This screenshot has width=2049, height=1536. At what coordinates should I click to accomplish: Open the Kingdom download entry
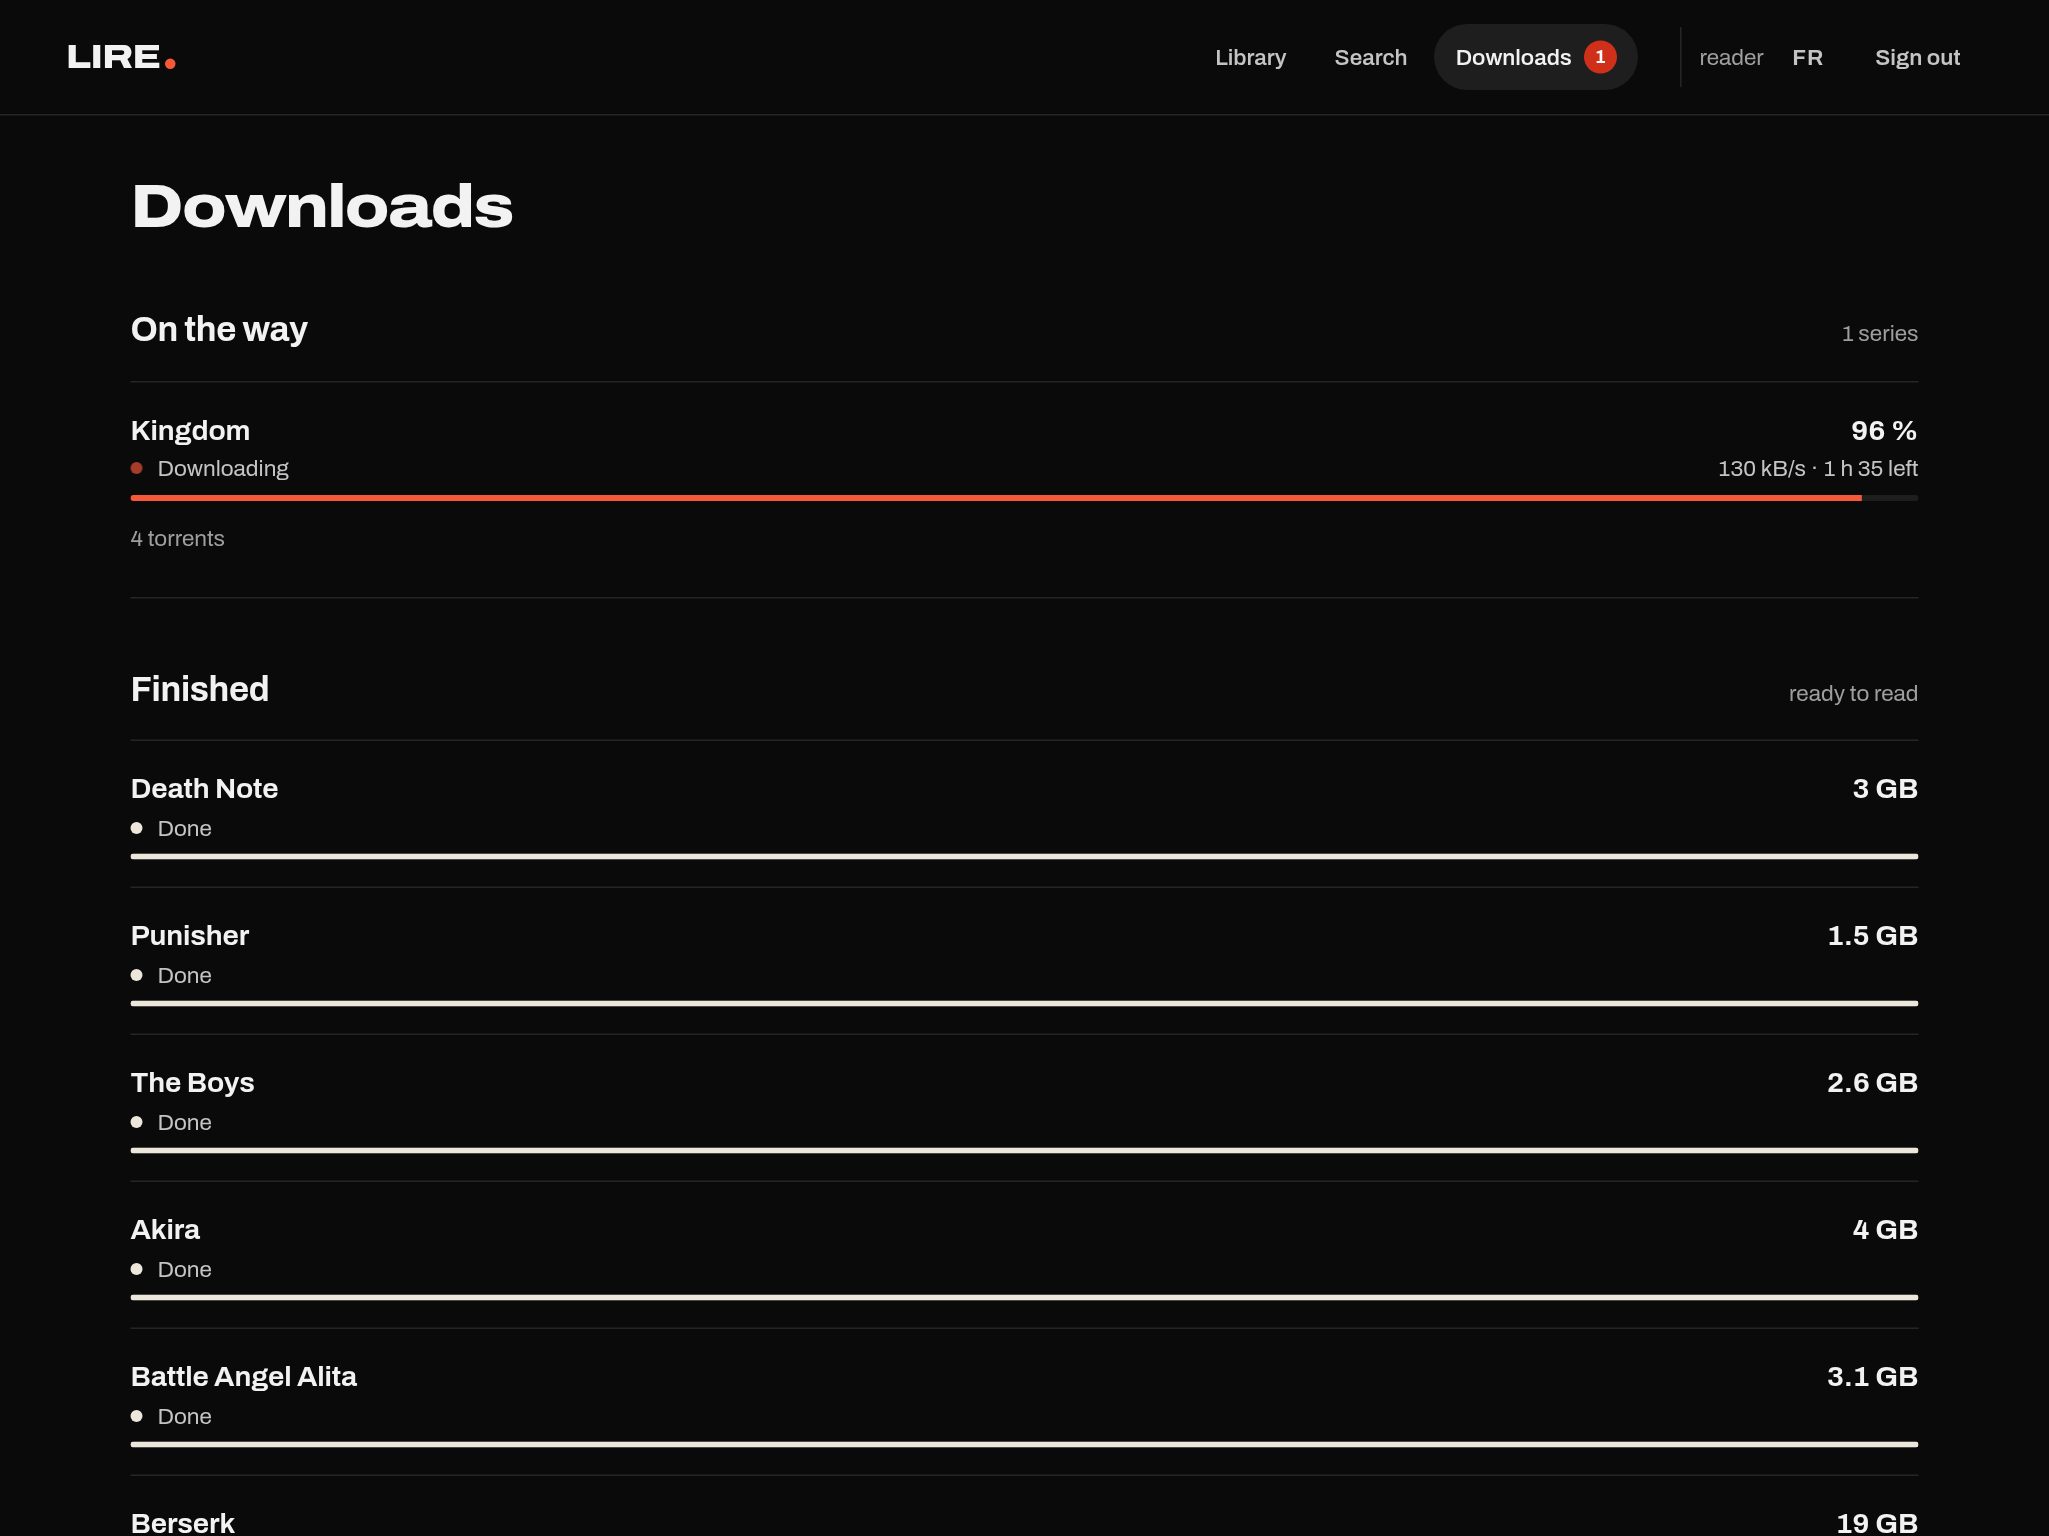(x=190, y=430)
